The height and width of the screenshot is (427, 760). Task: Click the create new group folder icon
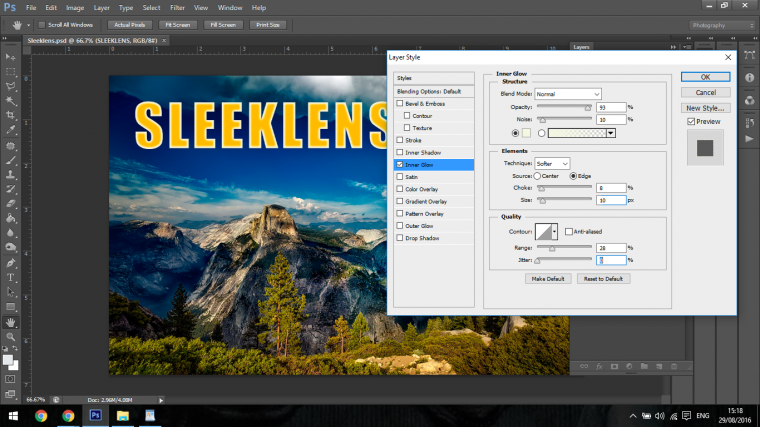pyautogui.click(x=644, y=366)
